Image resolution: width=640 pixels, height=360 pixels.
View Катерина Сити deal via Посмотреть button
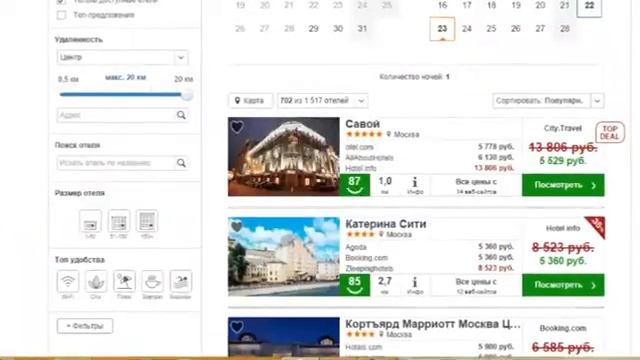(x=563, y=285)
